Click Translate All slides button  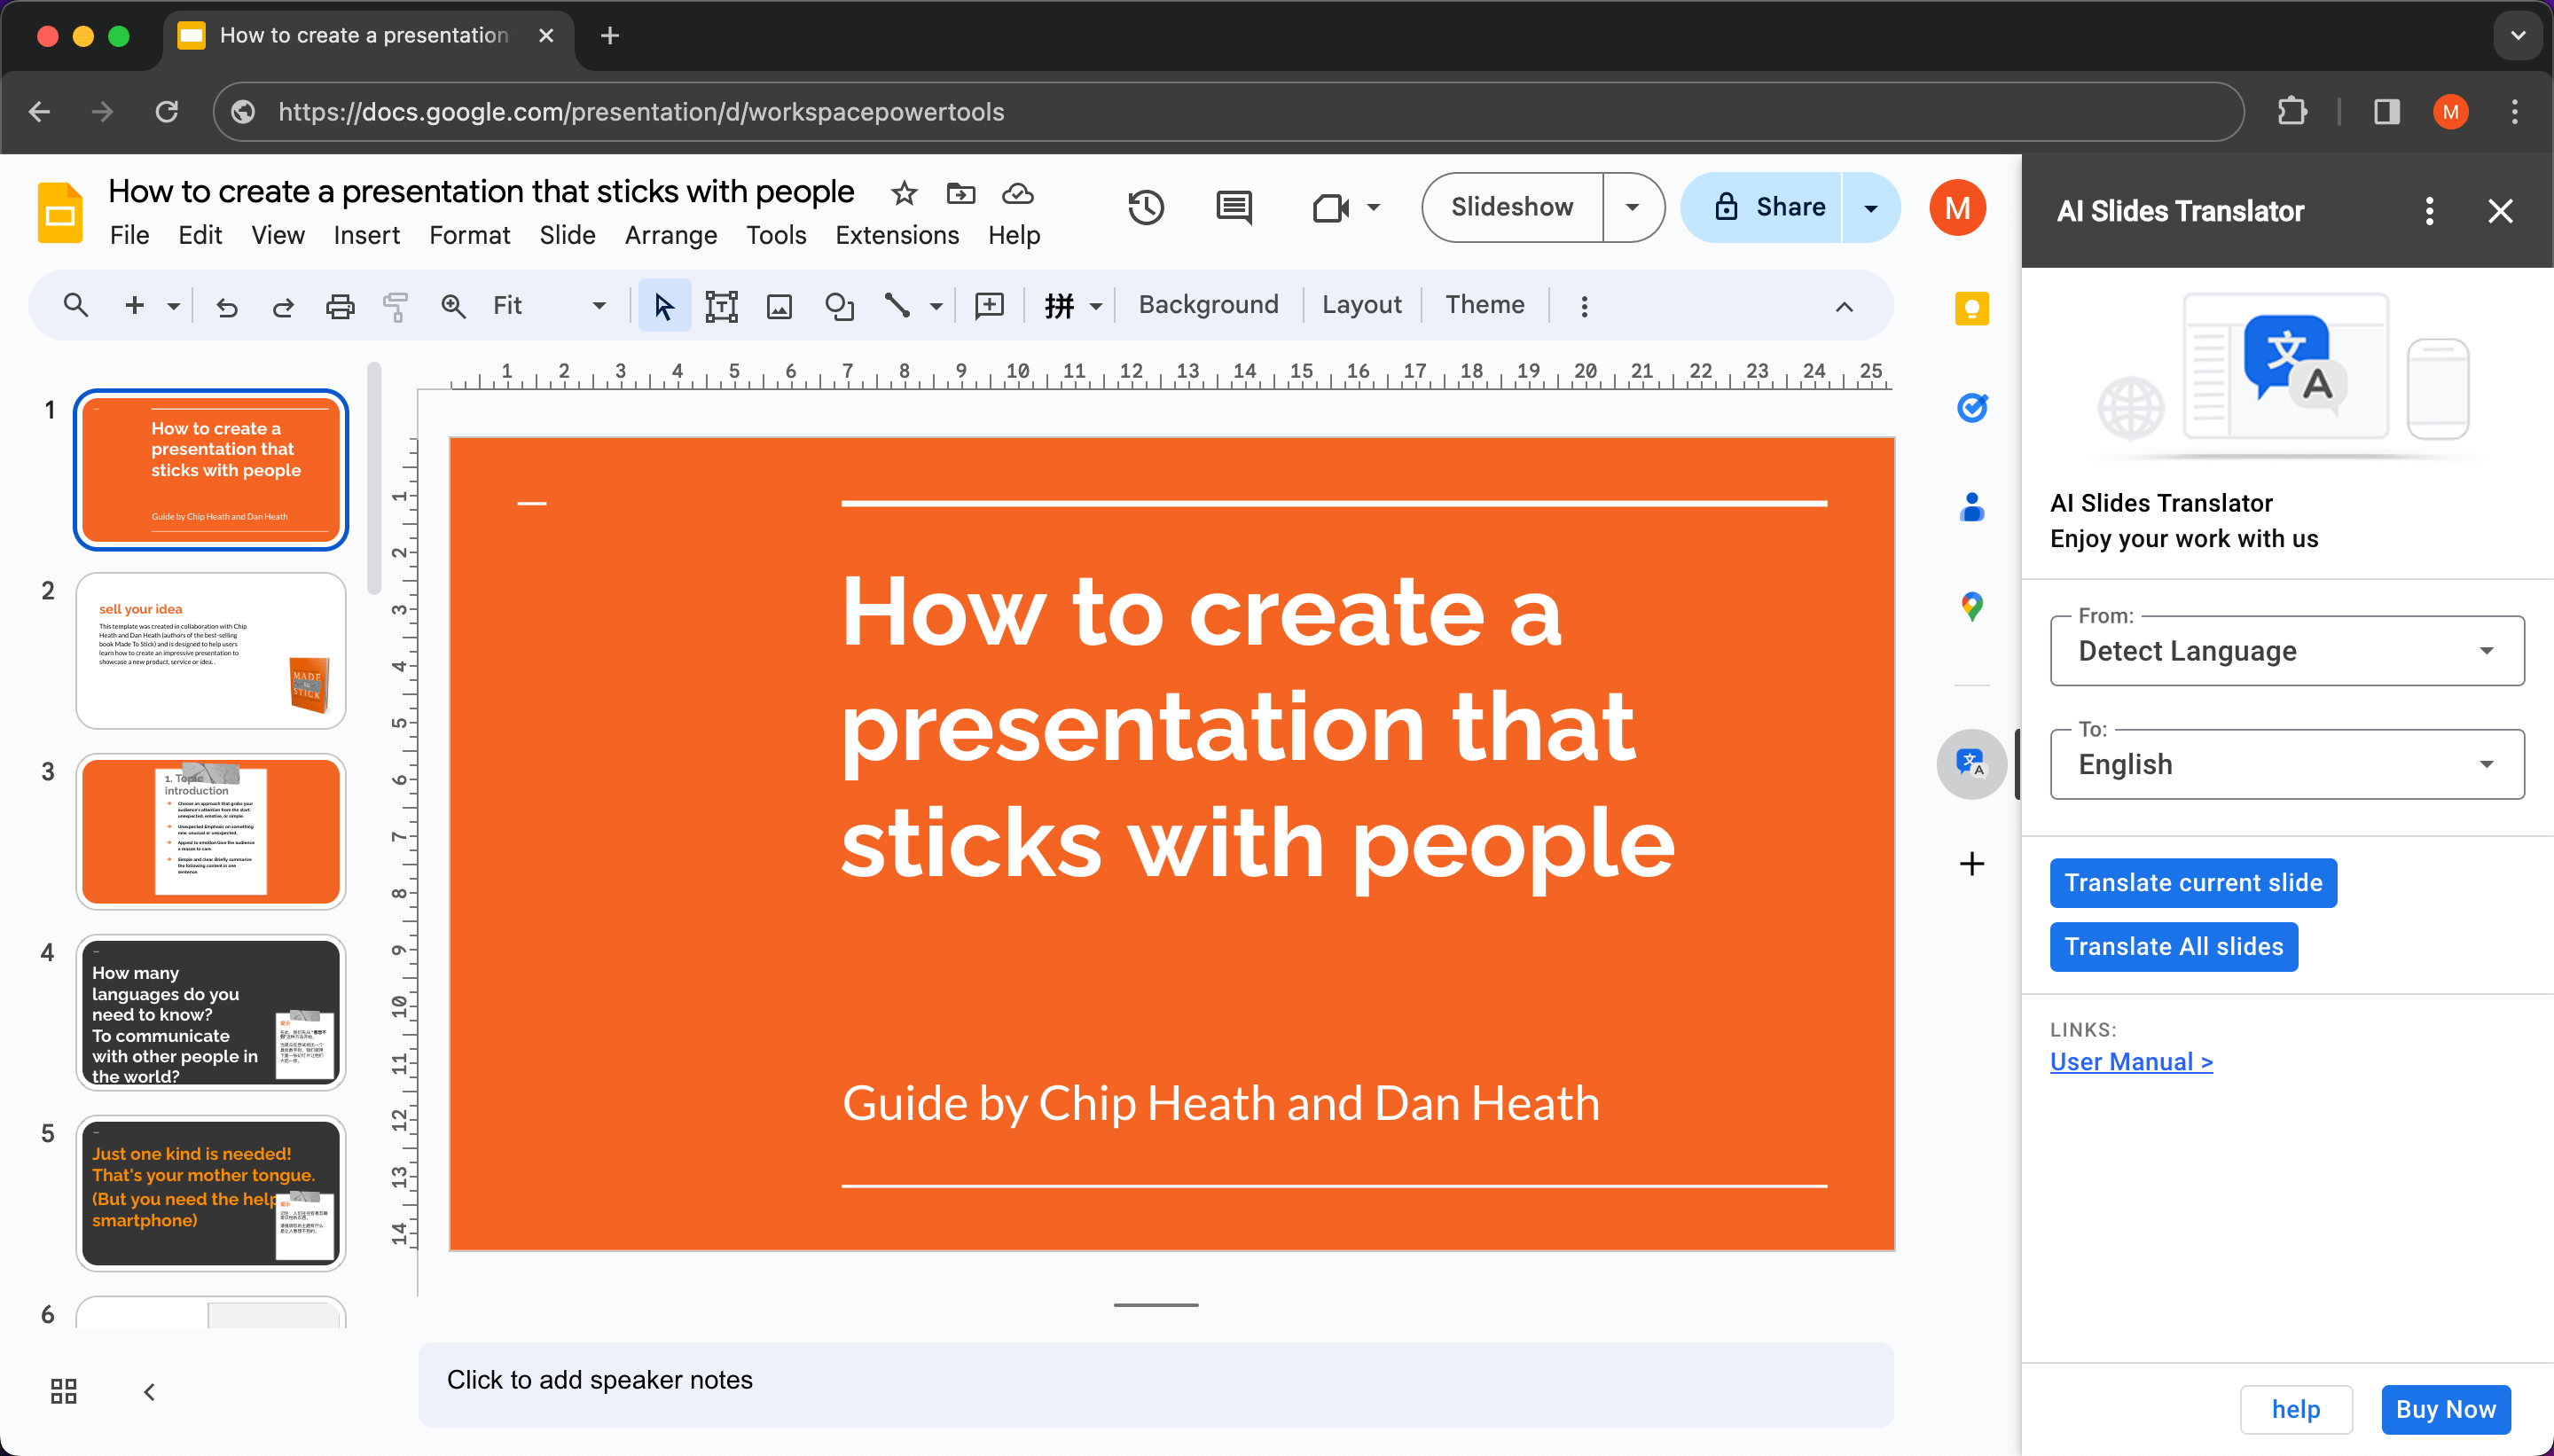click(2172, 946)
